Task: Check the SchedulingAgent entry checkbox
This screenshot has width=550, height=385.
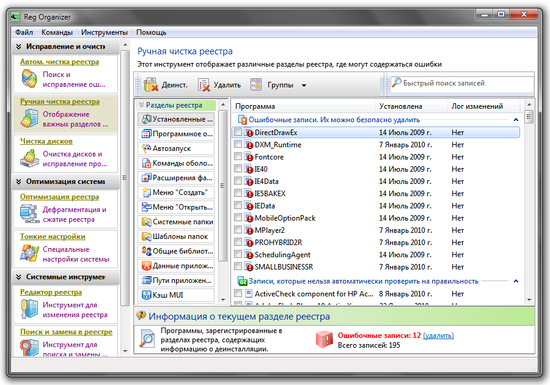Action: point(238,254)
